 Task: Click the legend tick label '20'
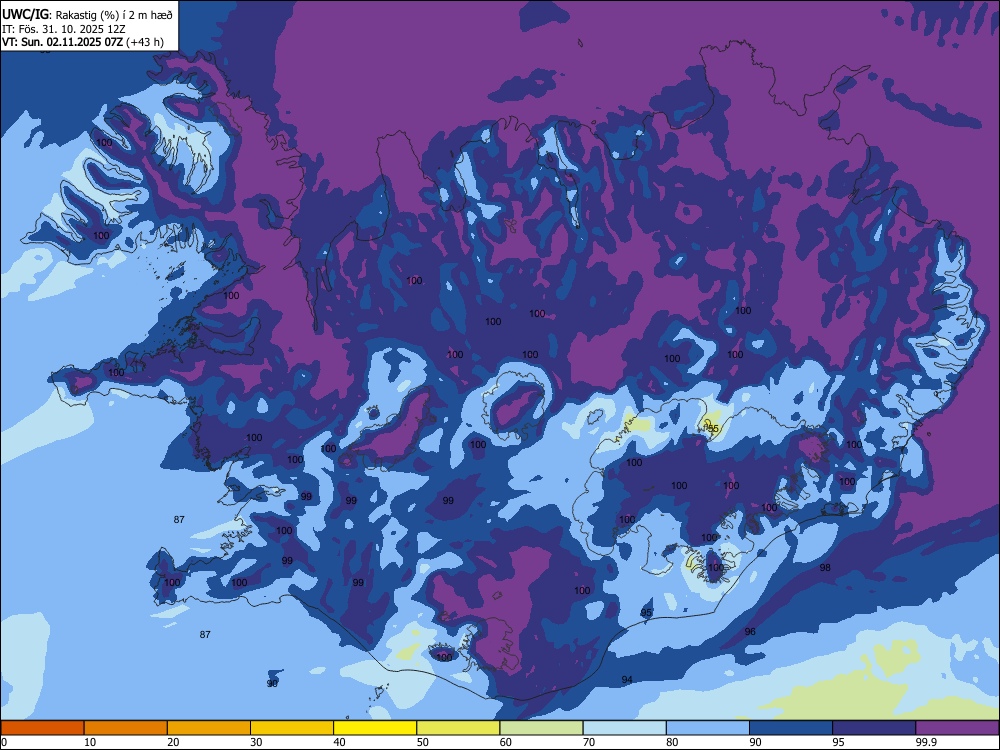tap(173, 742)
